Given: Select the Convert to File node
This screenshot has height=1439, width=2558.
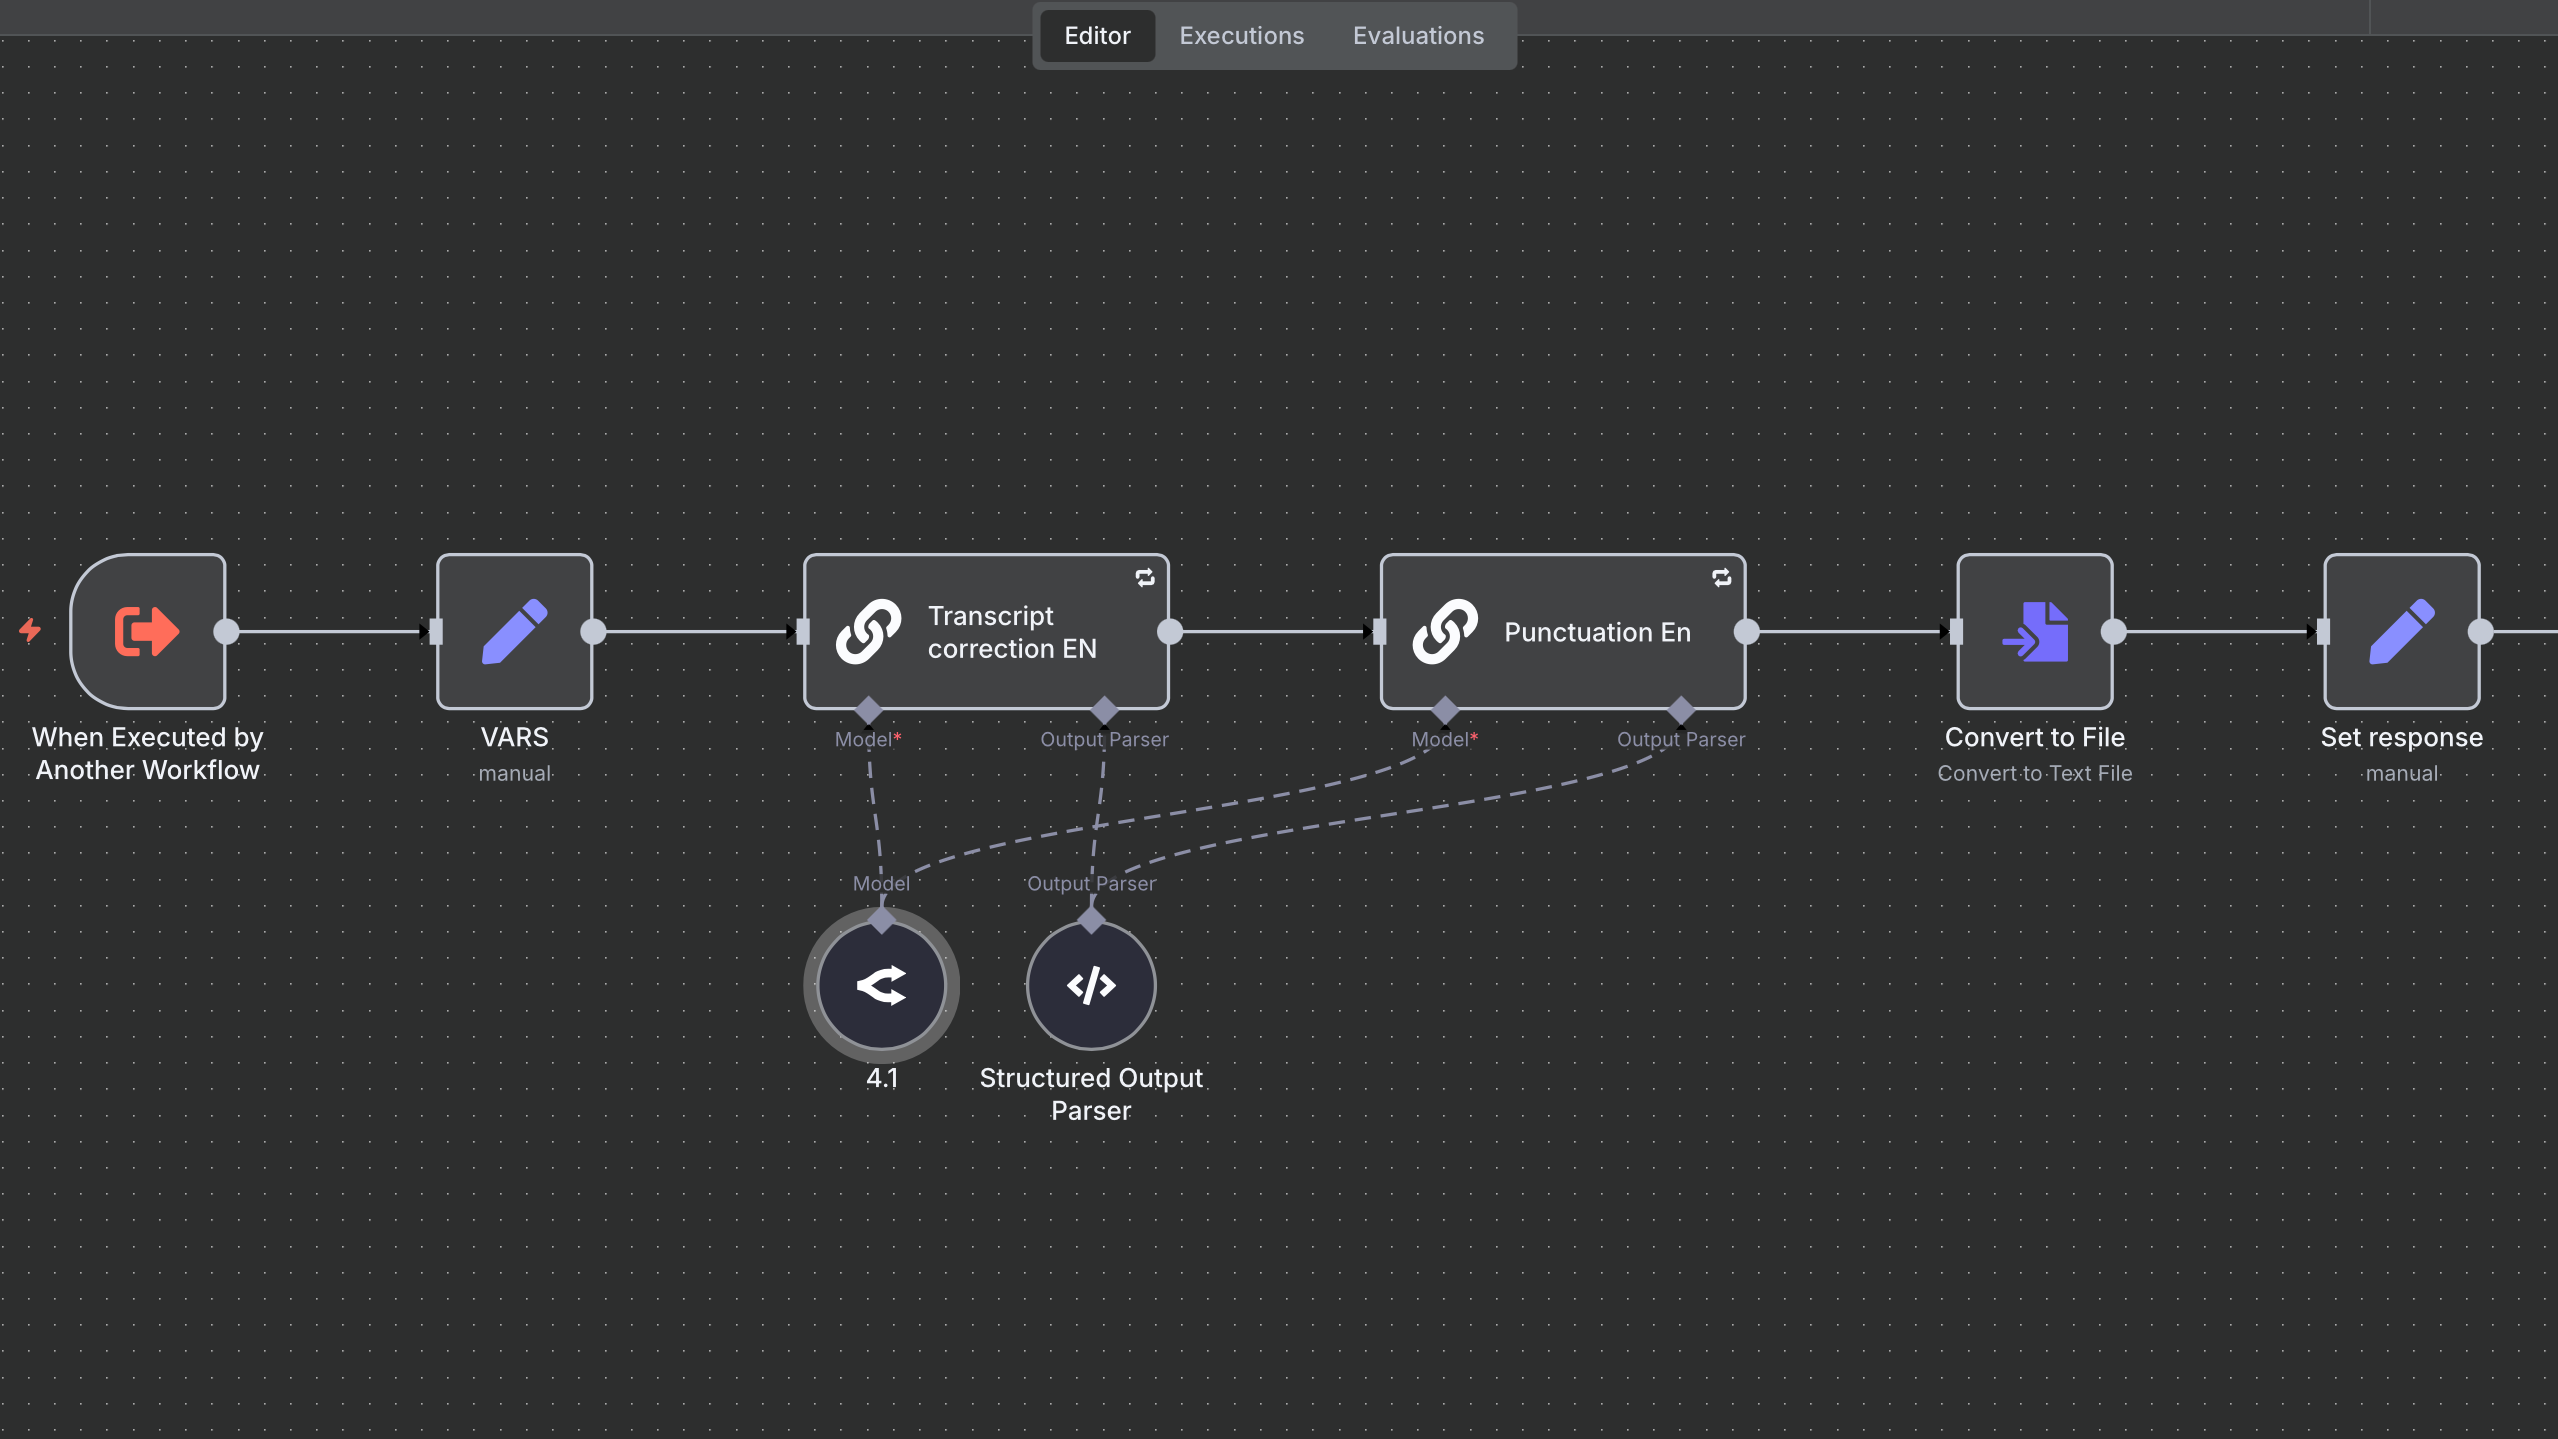Looking at the screenshot, I should click(2034, 631).
